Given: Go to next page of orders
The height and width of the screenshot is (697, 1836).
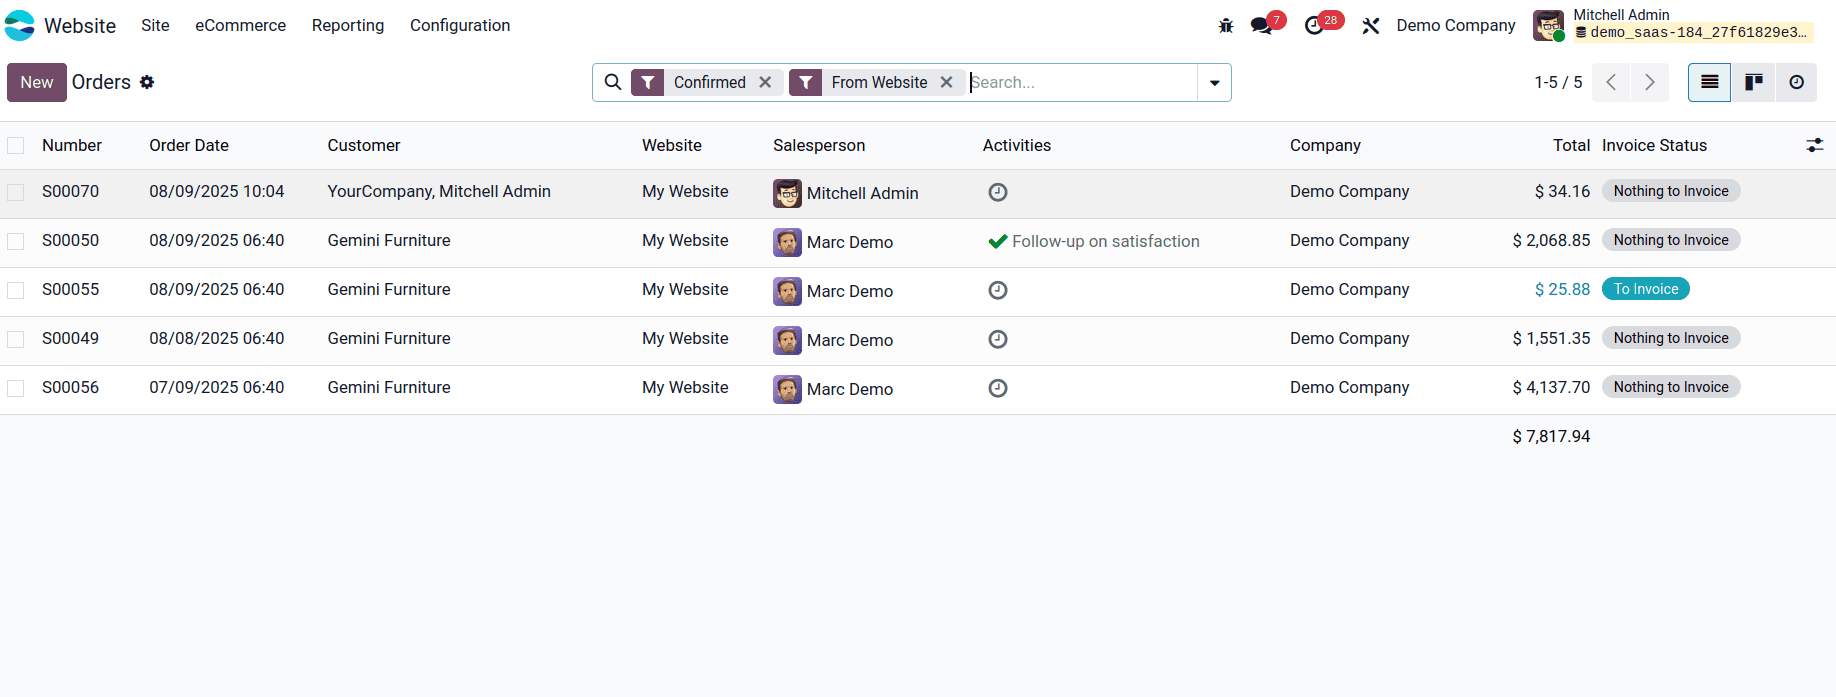Looking at the screenshot, I should tap(1650, 82).
